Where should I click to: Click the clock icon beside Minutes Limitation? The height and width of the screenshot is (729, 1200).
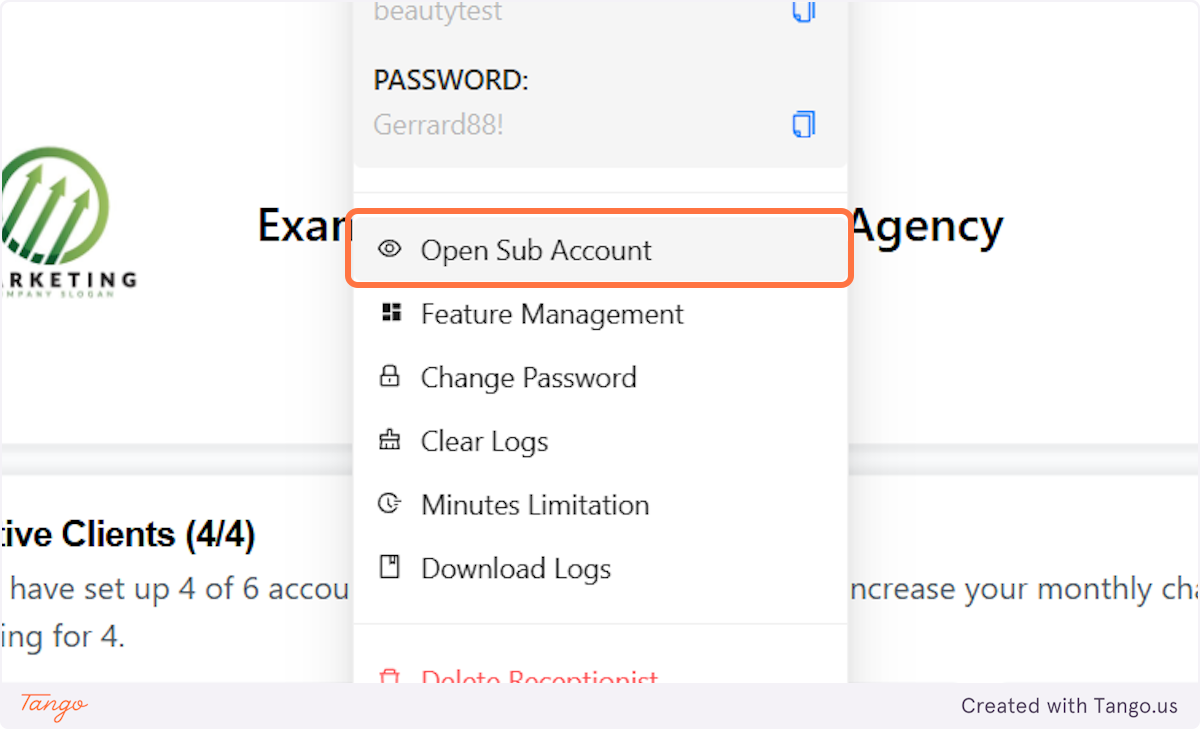click(389, 504)
